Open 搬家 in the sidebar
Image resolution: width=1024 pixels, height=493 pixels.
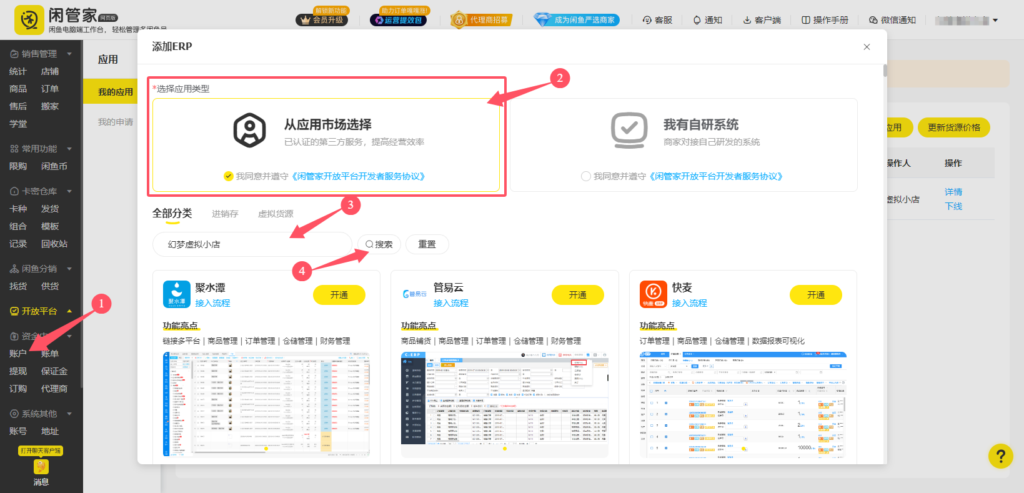tap(50, 106)
